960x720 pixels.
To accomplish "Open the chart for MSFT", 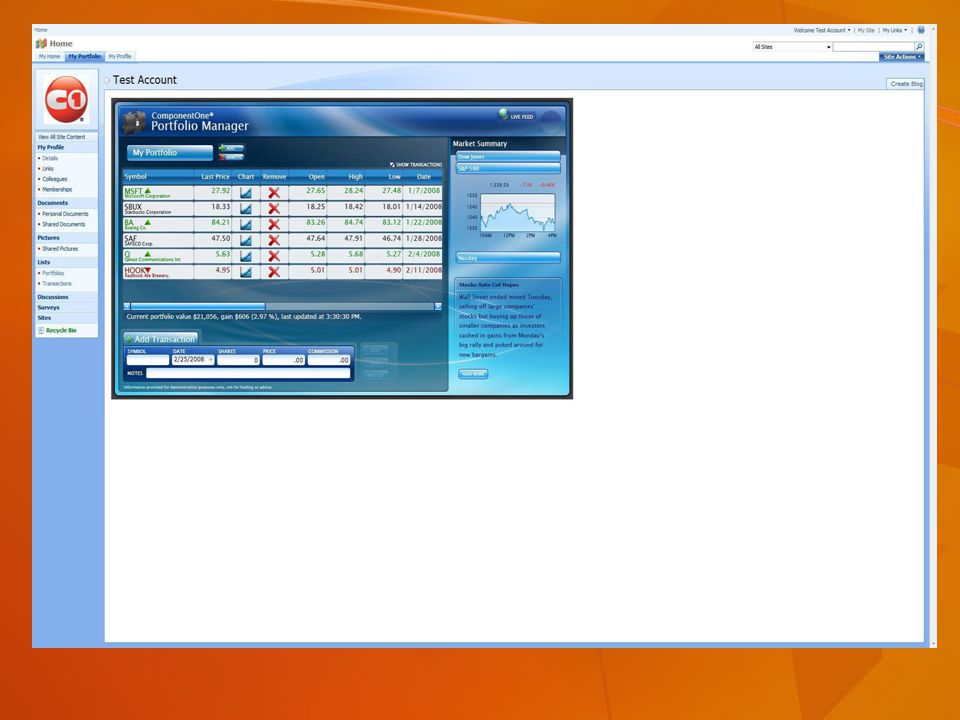I will (x=246, y=193).
